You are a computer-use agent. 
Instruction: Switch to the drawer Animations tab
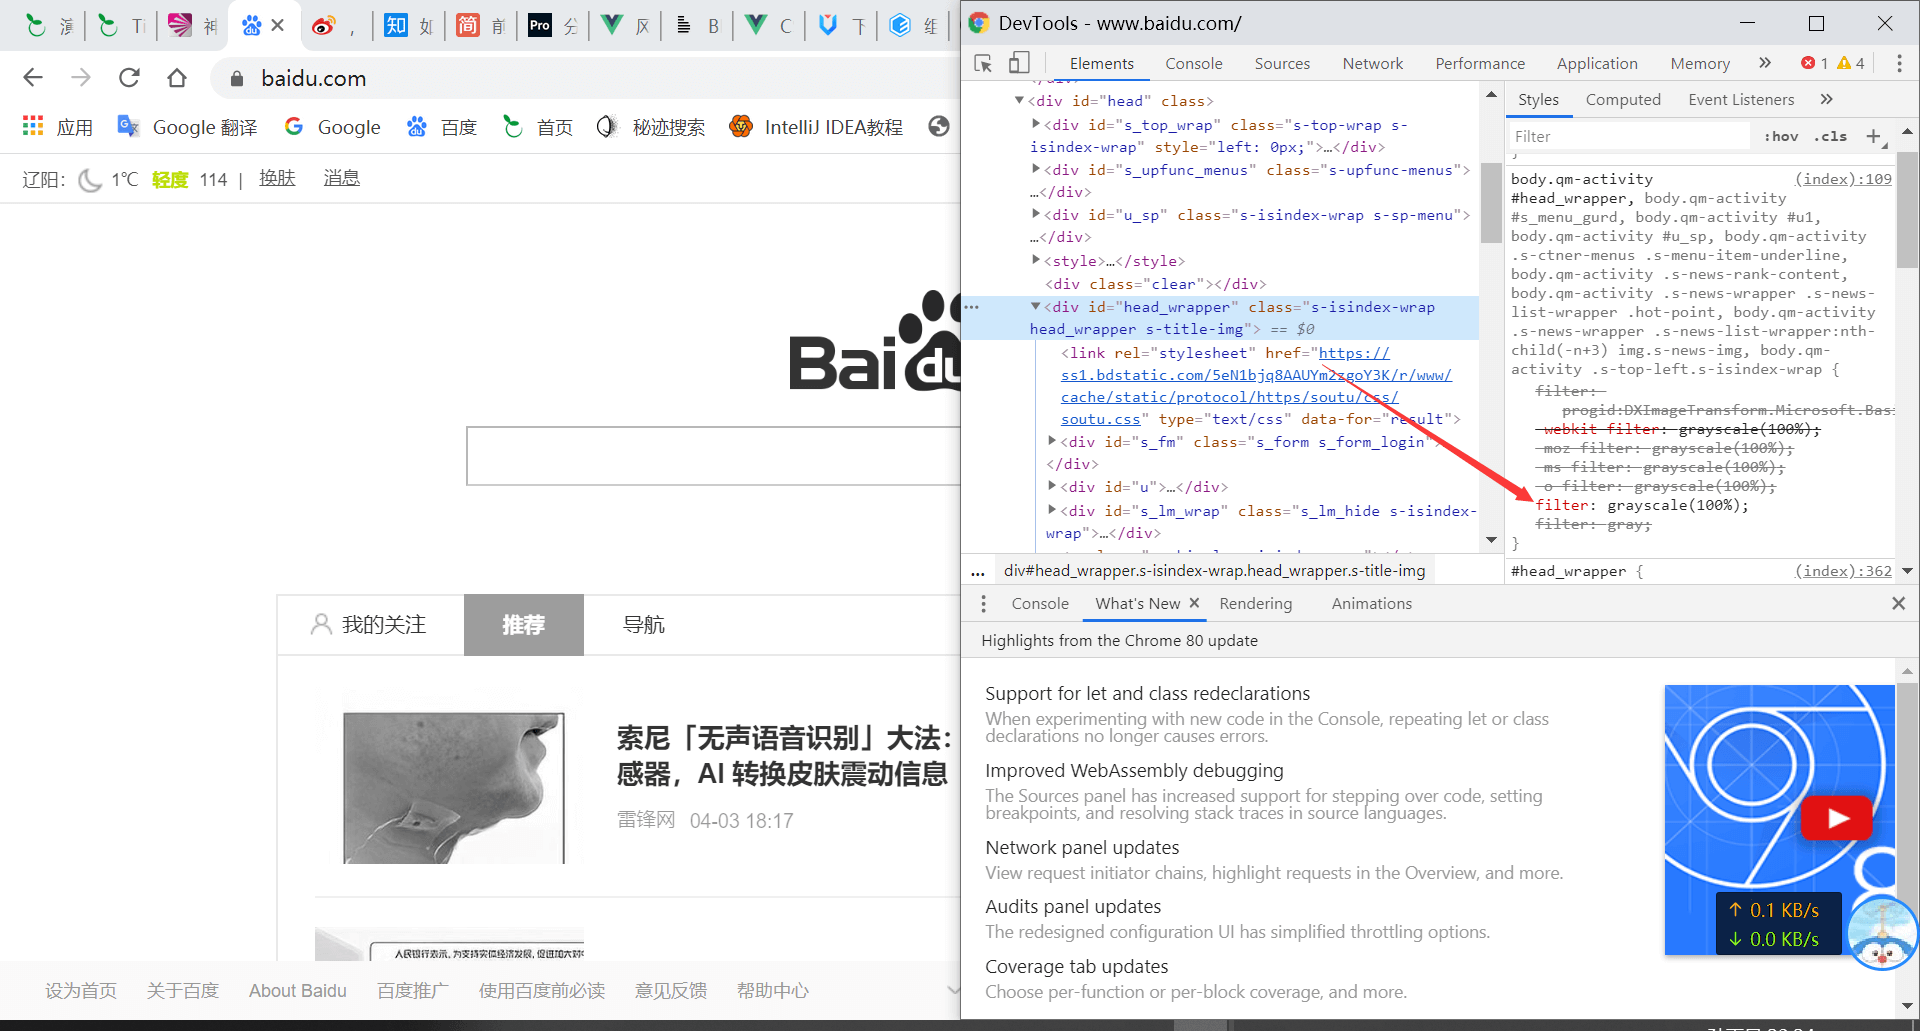click(x=1371, y=604)
